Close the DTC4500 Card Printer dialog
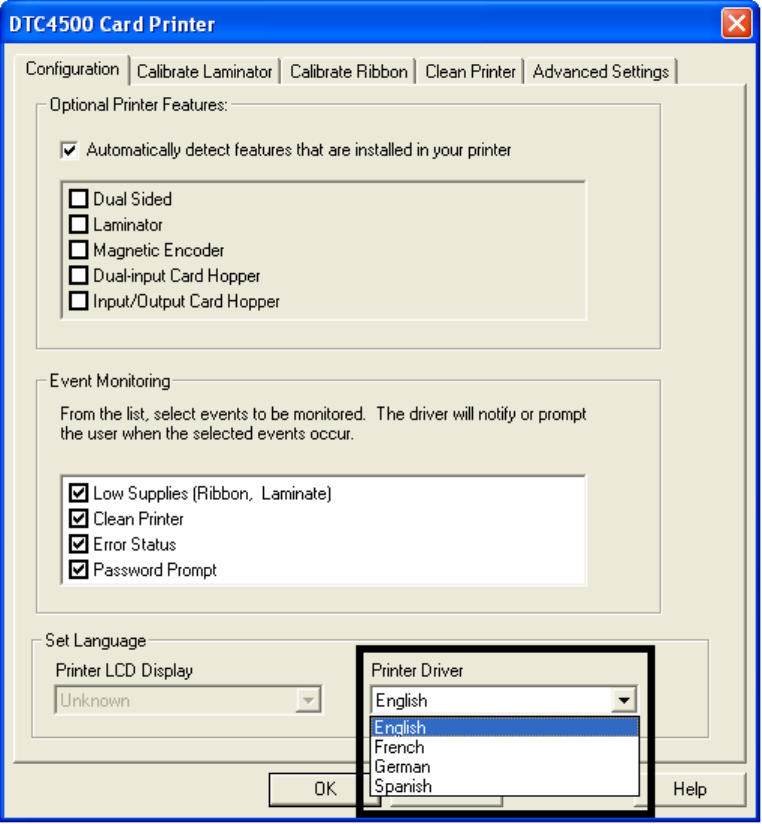 [x=736, y=24]
